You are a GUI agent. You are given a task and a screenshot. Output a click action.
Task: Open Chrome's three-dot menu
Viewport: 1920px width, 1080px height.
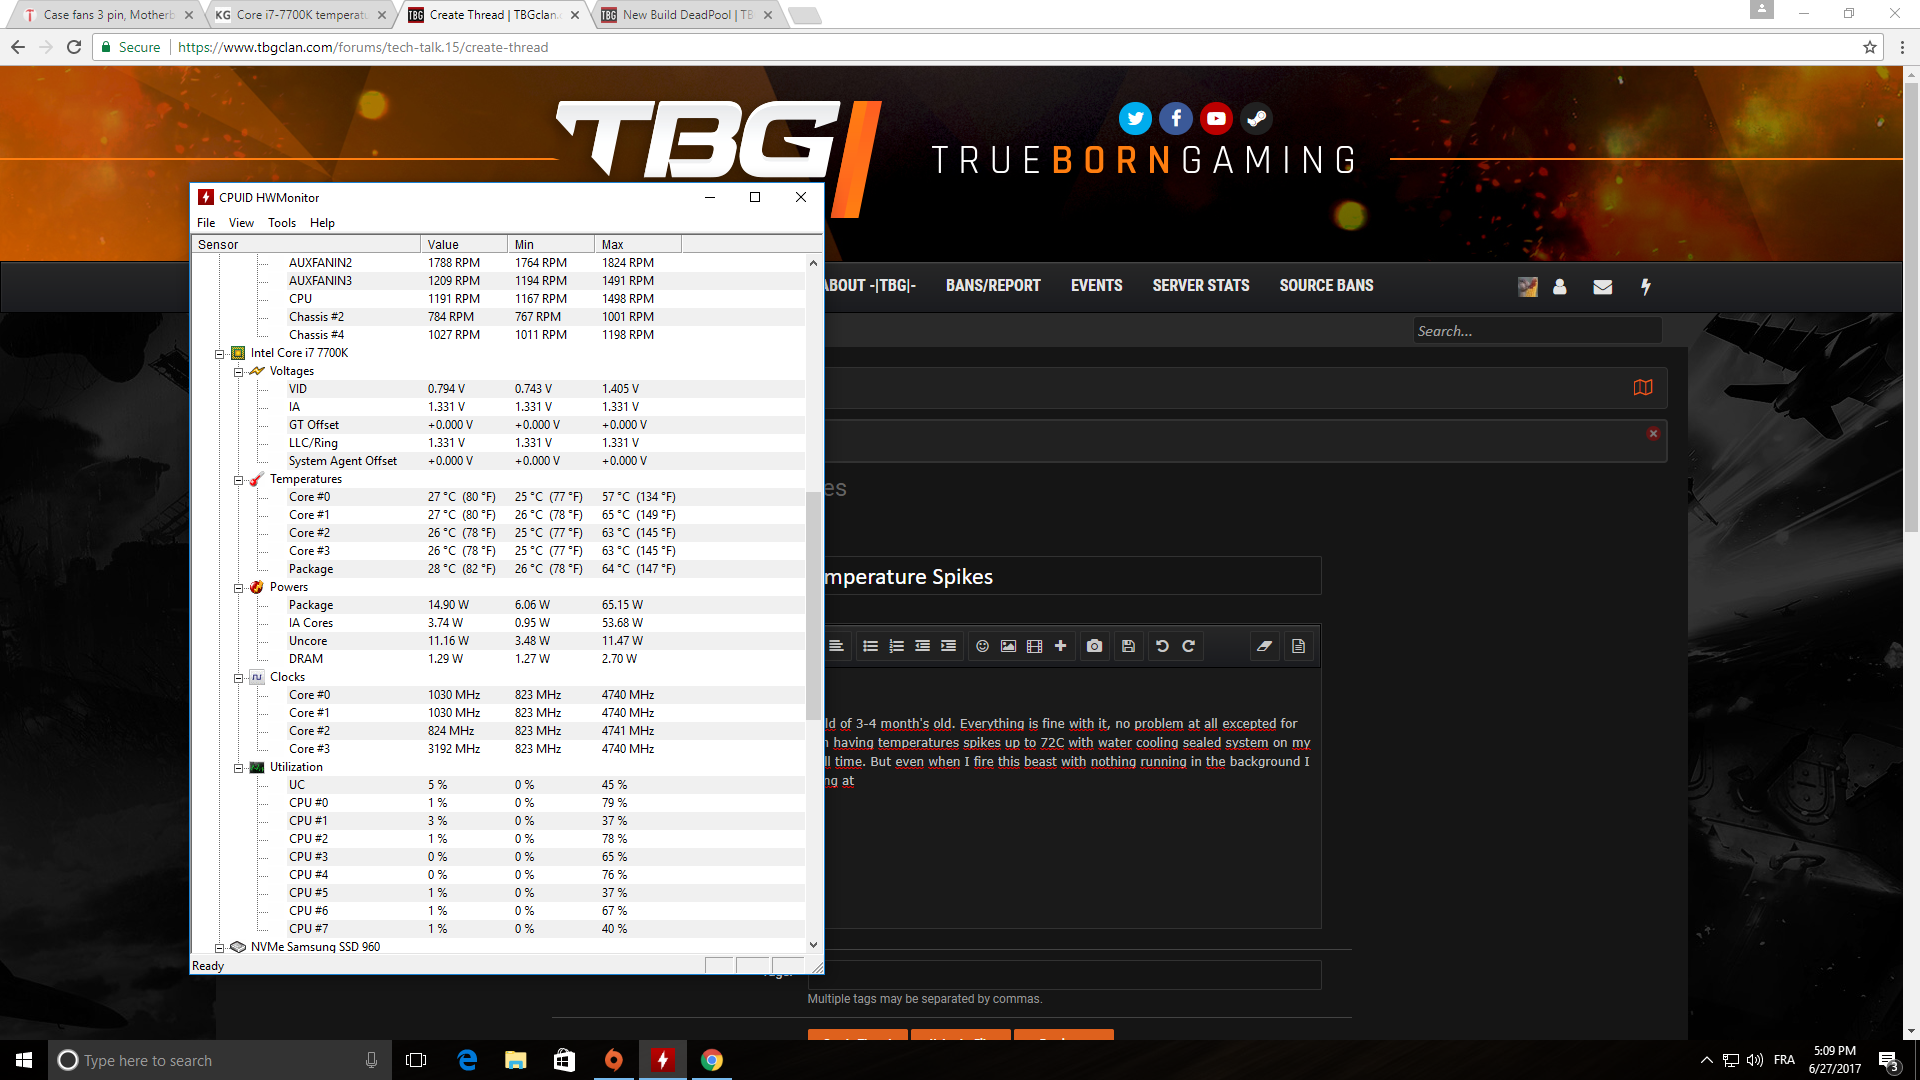[1902, 47]
